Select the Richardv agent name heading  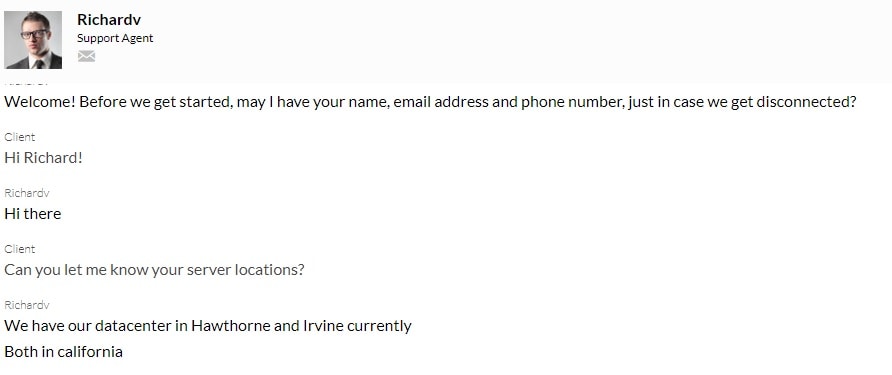tap(109, 19)
